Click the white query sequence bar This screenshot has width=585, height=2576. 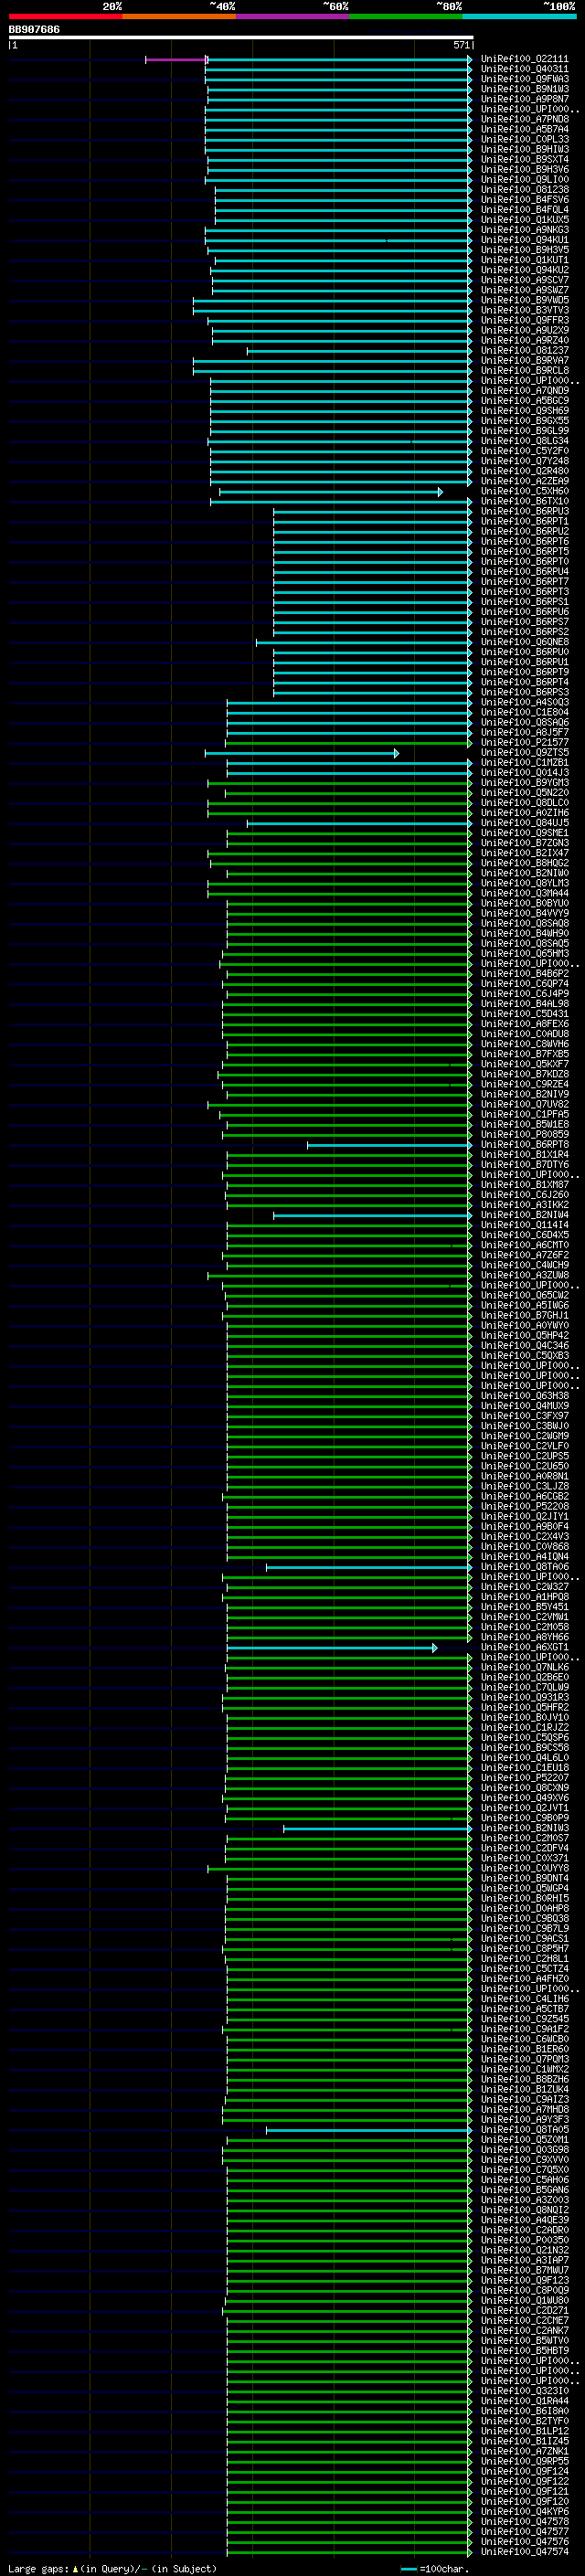[241, 37]
